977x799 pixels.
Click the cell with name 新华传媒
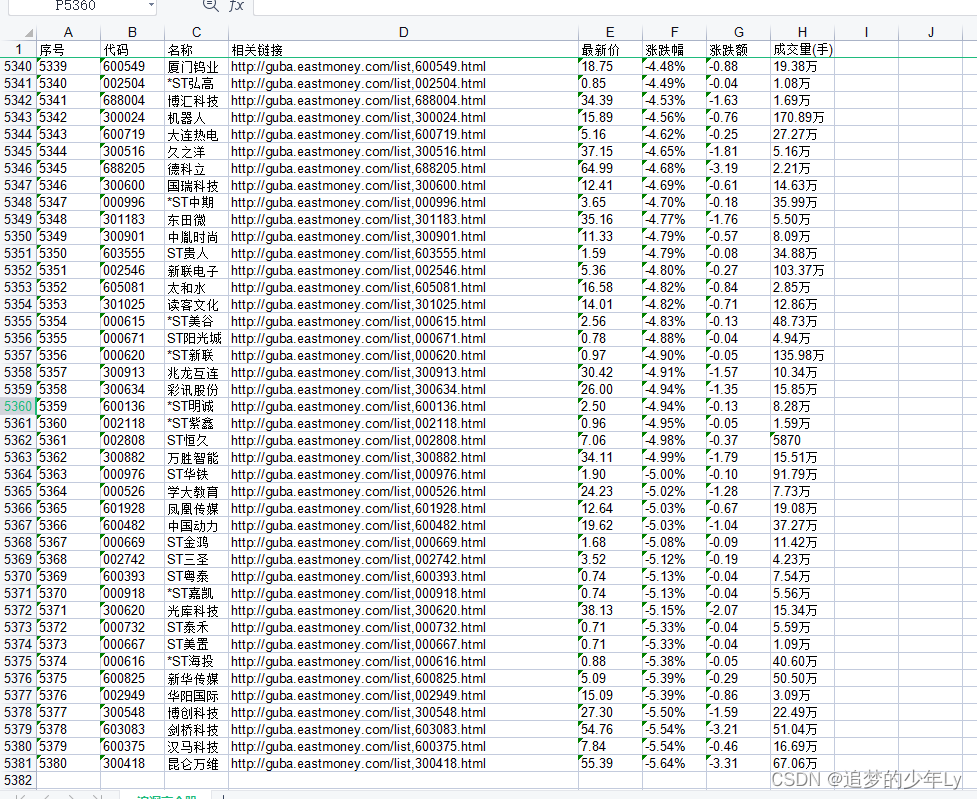pos(196,679)
